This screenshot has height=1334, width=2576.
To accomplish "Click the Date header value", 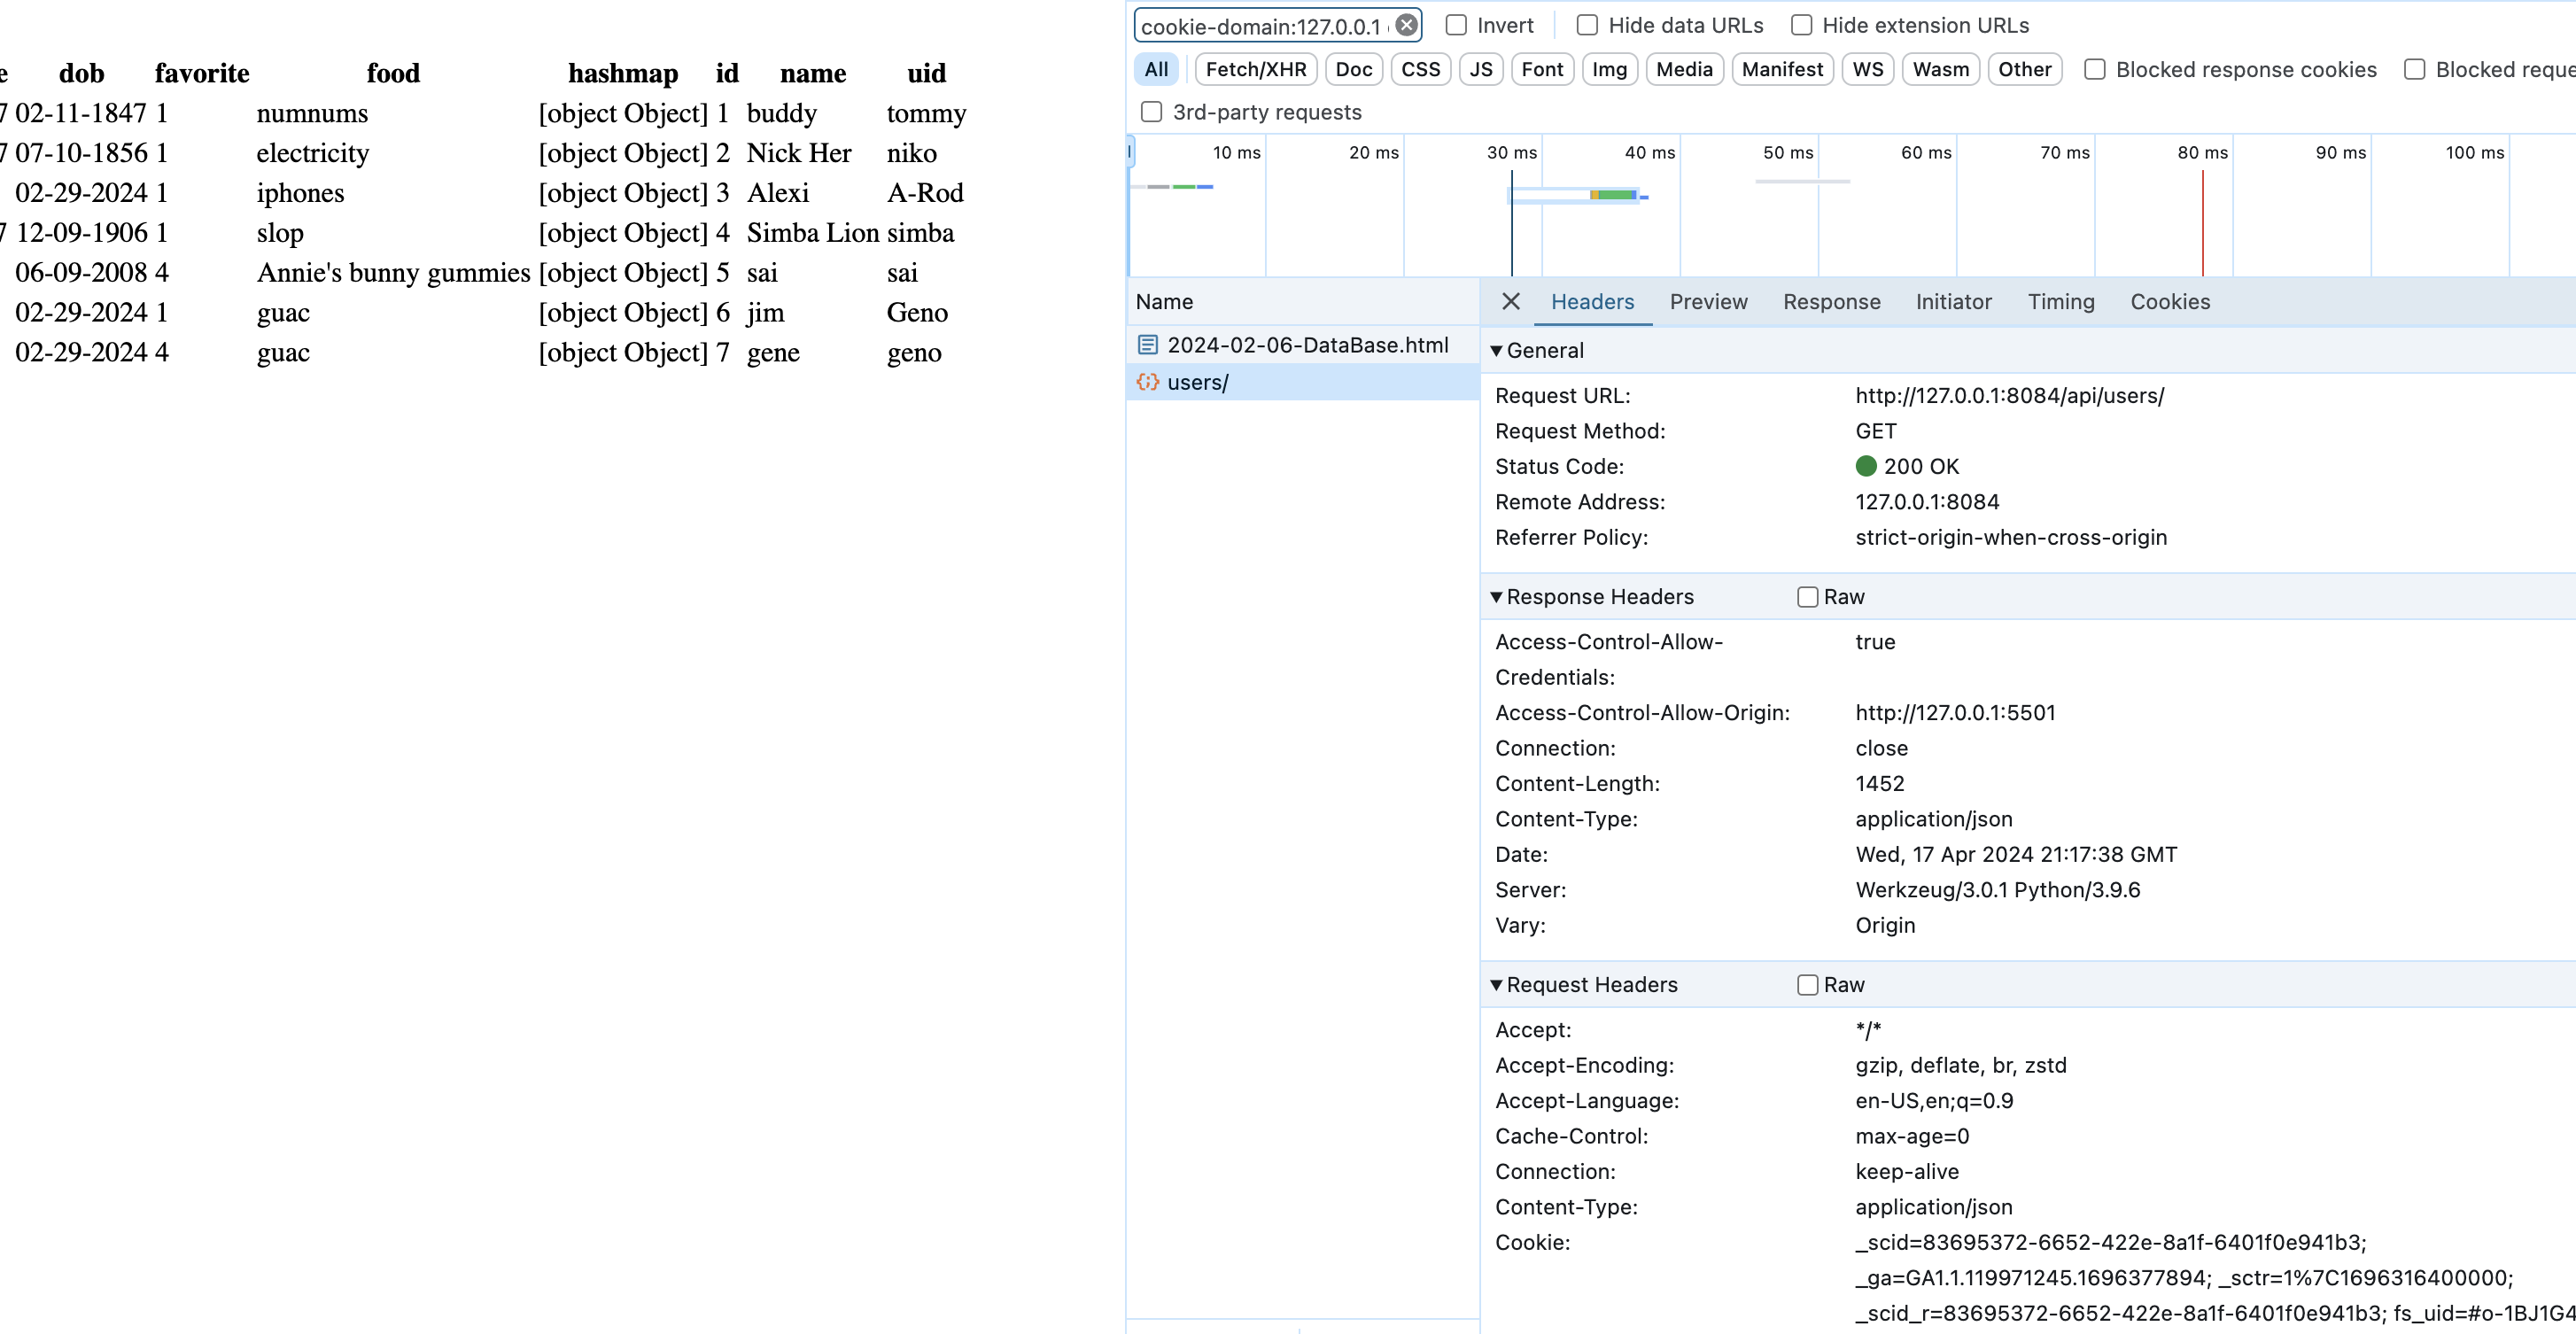I will coord(2016,855).
